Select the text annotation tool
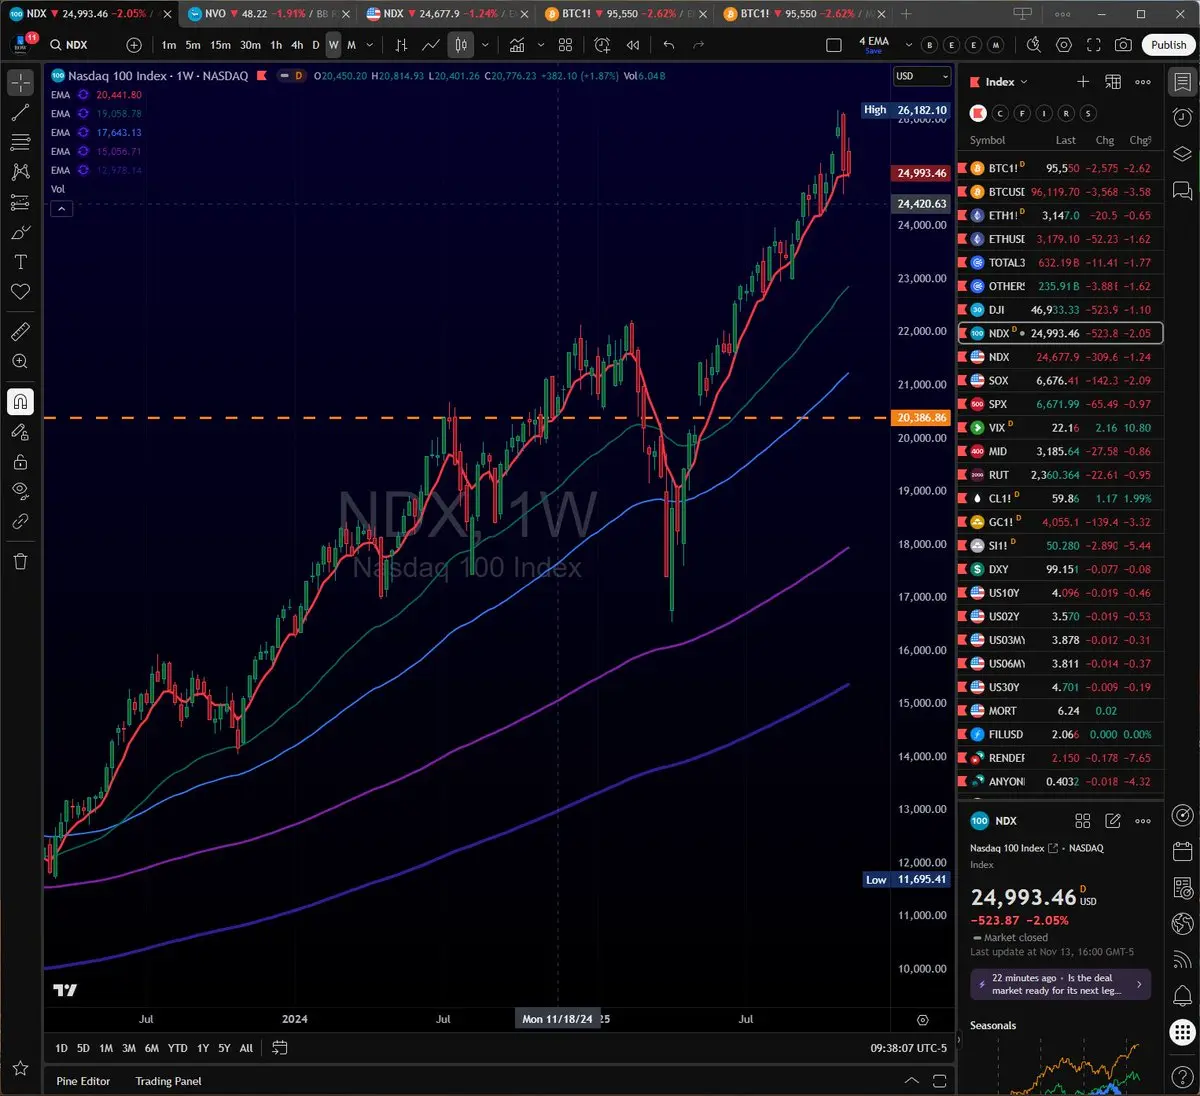The width and height of the screenshot is (1200, 1096). [x=20, y=262]
